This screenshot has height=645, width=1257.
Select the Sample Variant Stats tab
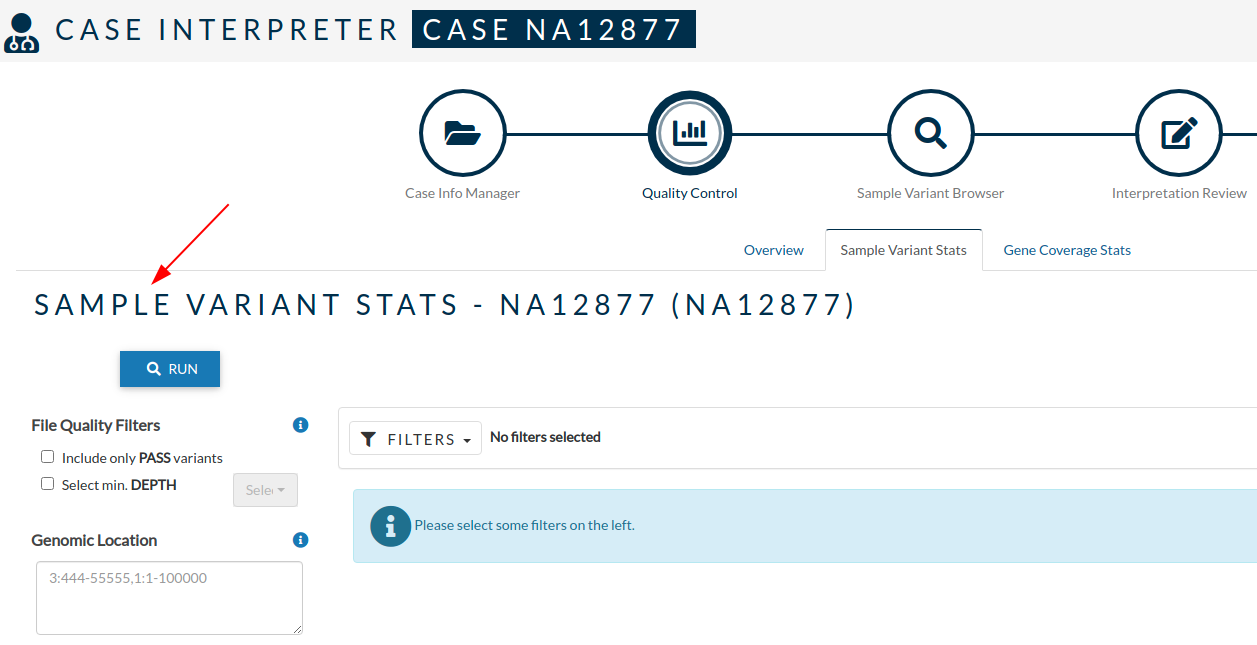point(903,249)
